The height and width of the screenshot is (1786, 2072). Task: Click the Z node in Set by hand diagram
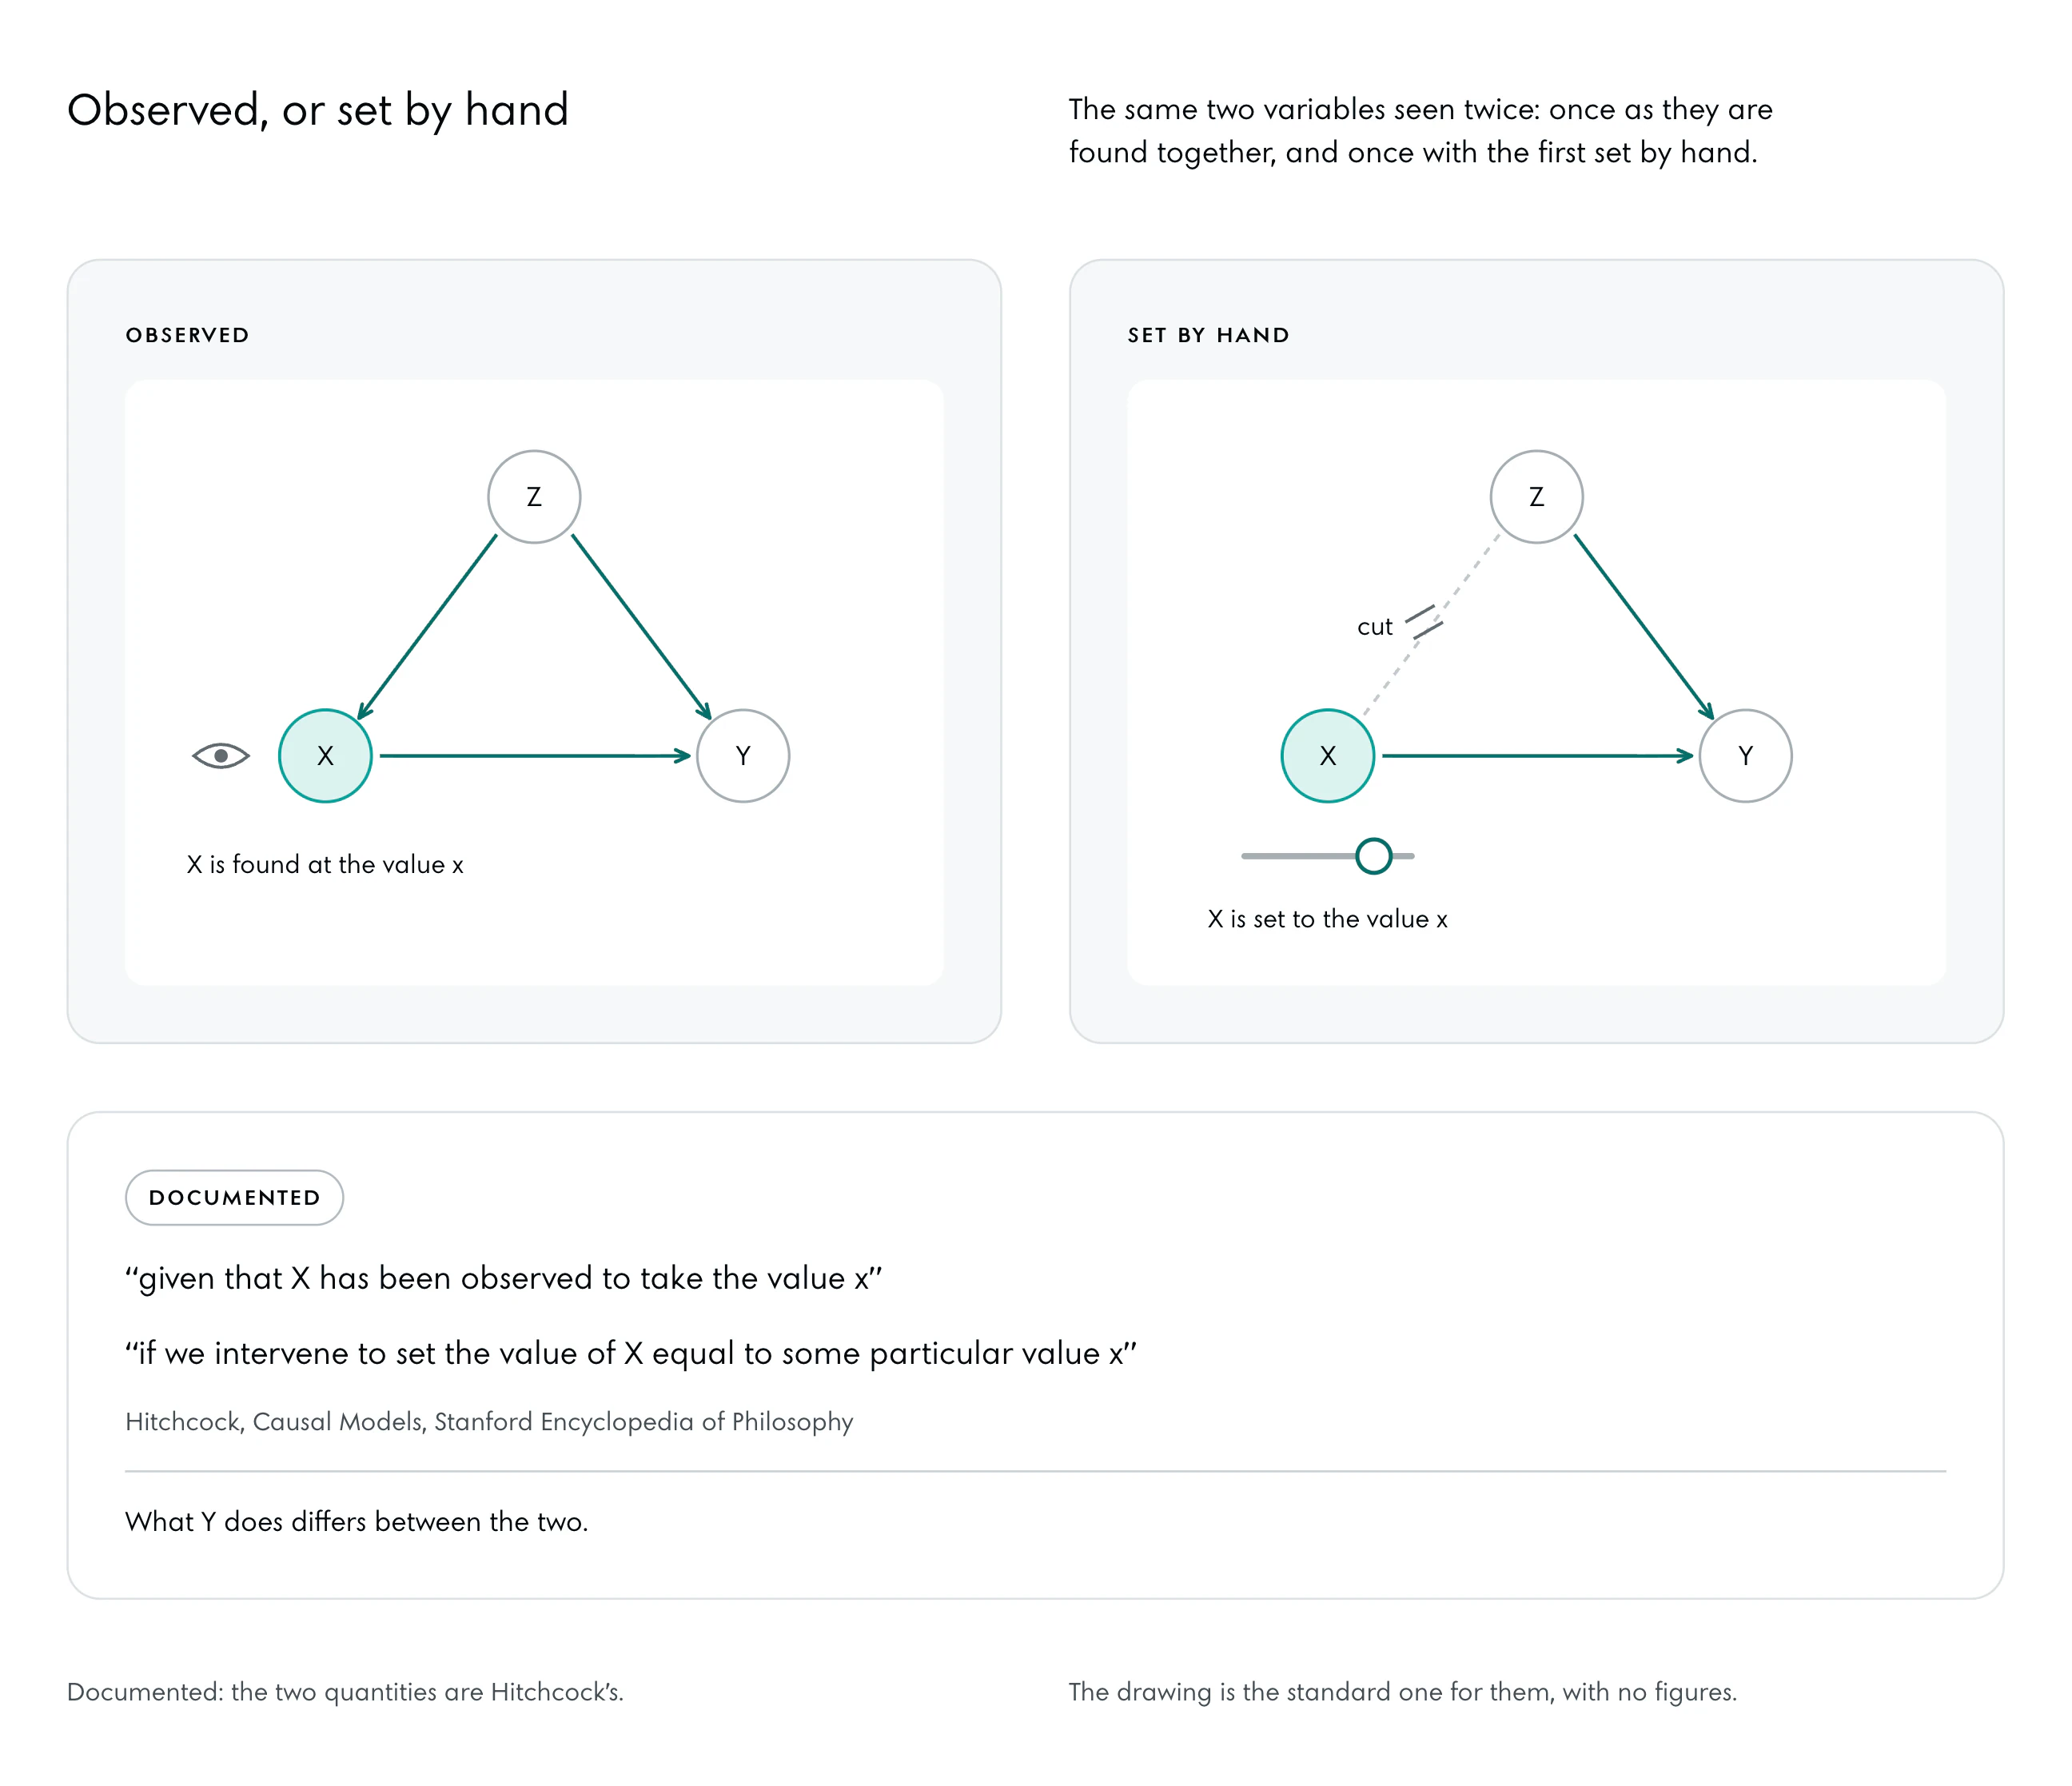click(1537, 497)
